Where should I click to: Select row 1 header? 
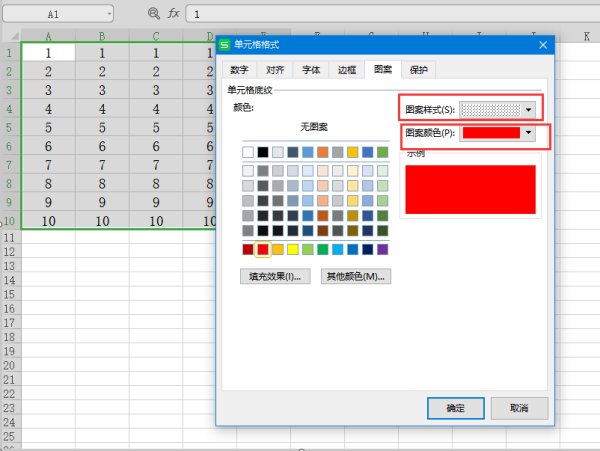pos(10,53)
